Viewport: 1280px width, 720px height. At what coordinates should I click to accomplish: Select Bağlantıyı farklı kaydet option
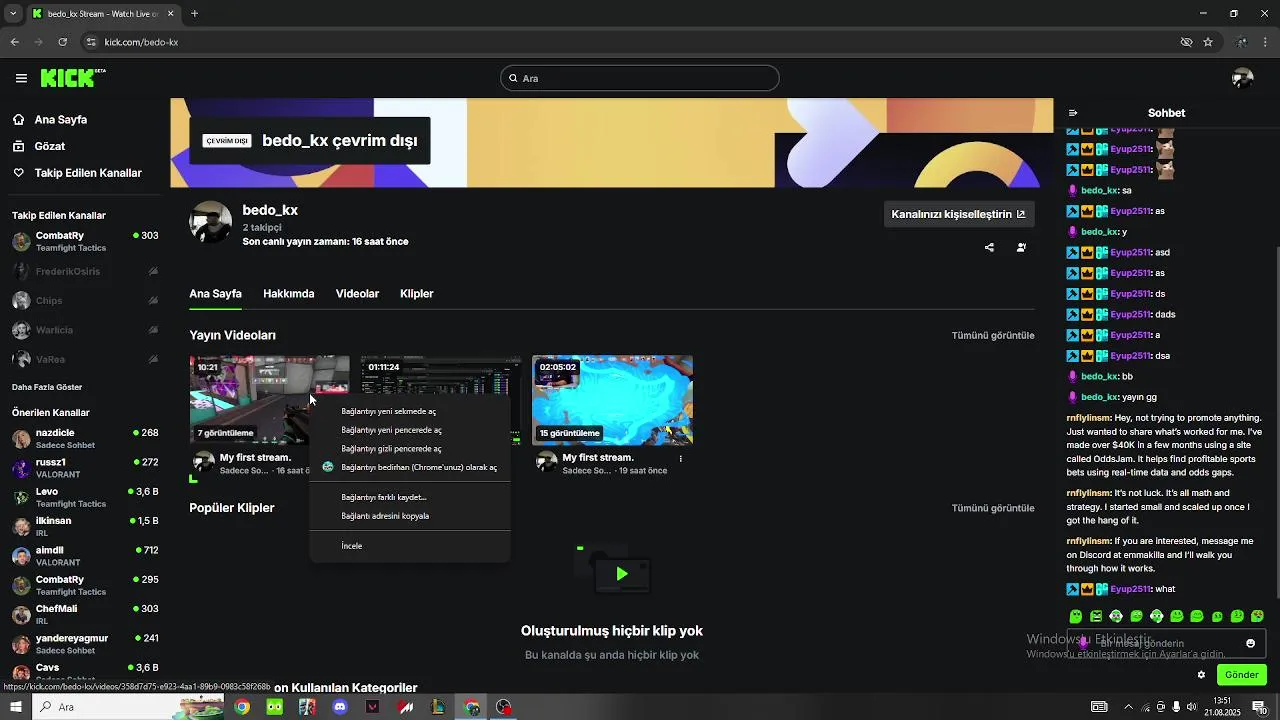tap(384, 497)
